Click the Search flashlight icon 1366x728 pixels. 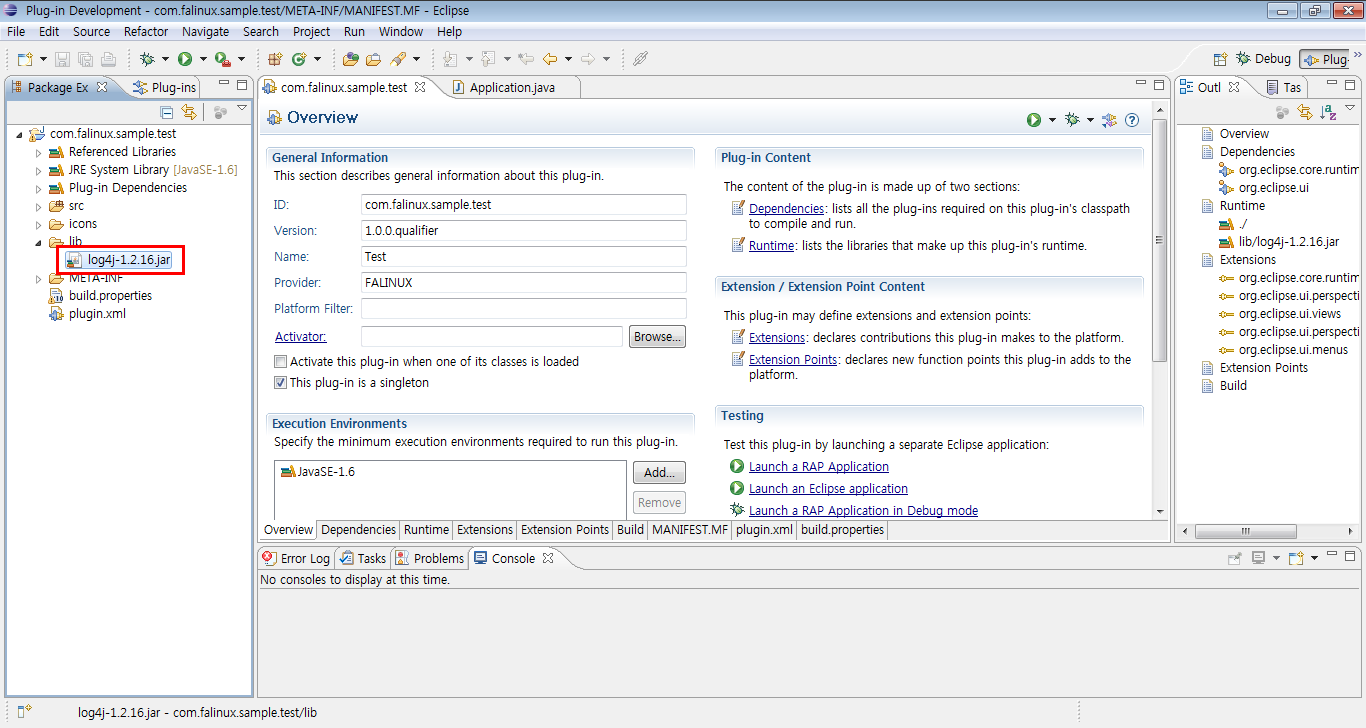(398, 59)
